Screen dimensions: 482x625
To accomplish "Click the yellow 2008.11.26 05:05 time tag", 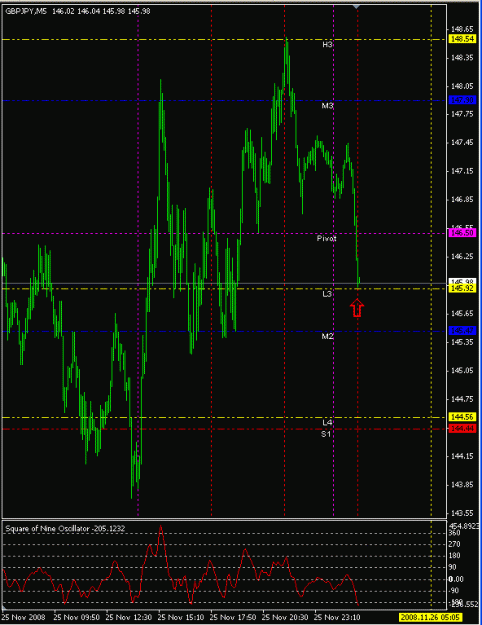I will [x=431, y=617].
